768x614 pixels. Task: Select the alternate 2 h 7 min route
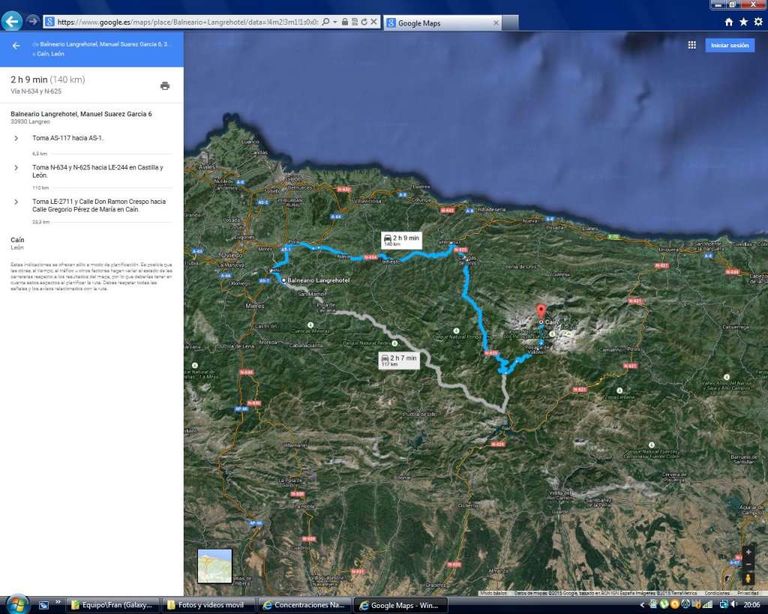[398, 359]
